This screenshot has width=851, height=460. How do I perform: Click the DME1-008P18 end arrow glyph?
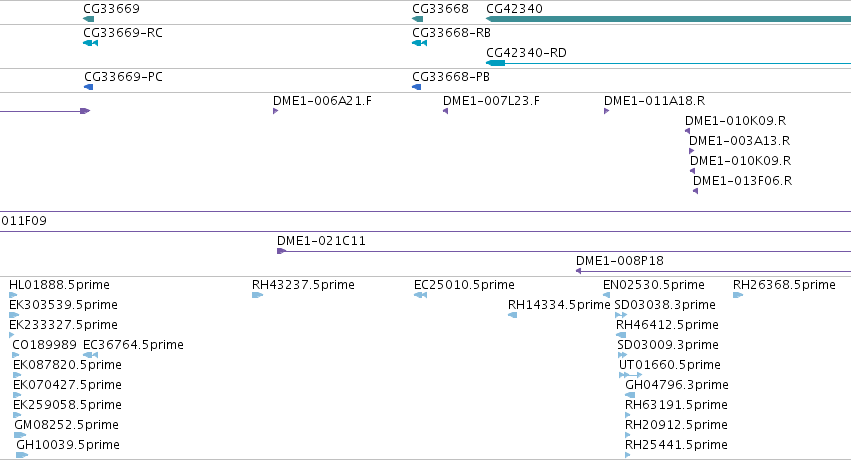coord(579,271)
